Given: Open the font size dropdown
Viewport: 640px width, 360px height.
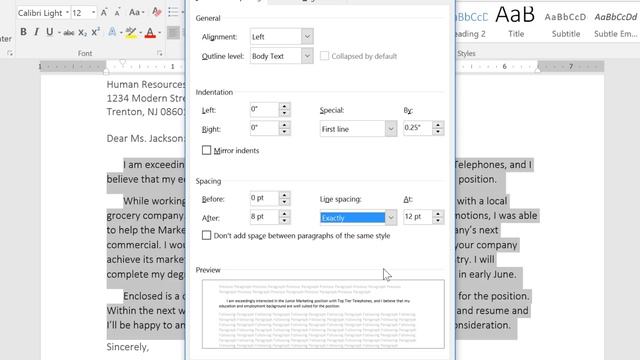Looking at the screenshot, I should [93, 13].
